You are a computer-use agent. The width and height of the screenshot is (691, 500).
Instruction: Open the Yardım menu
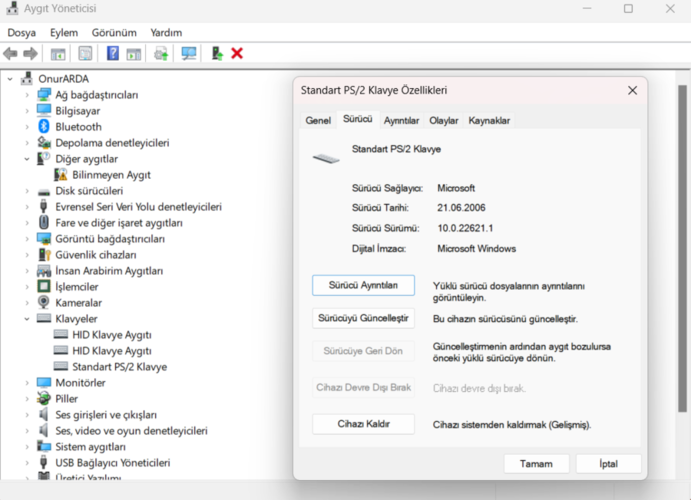166,33
